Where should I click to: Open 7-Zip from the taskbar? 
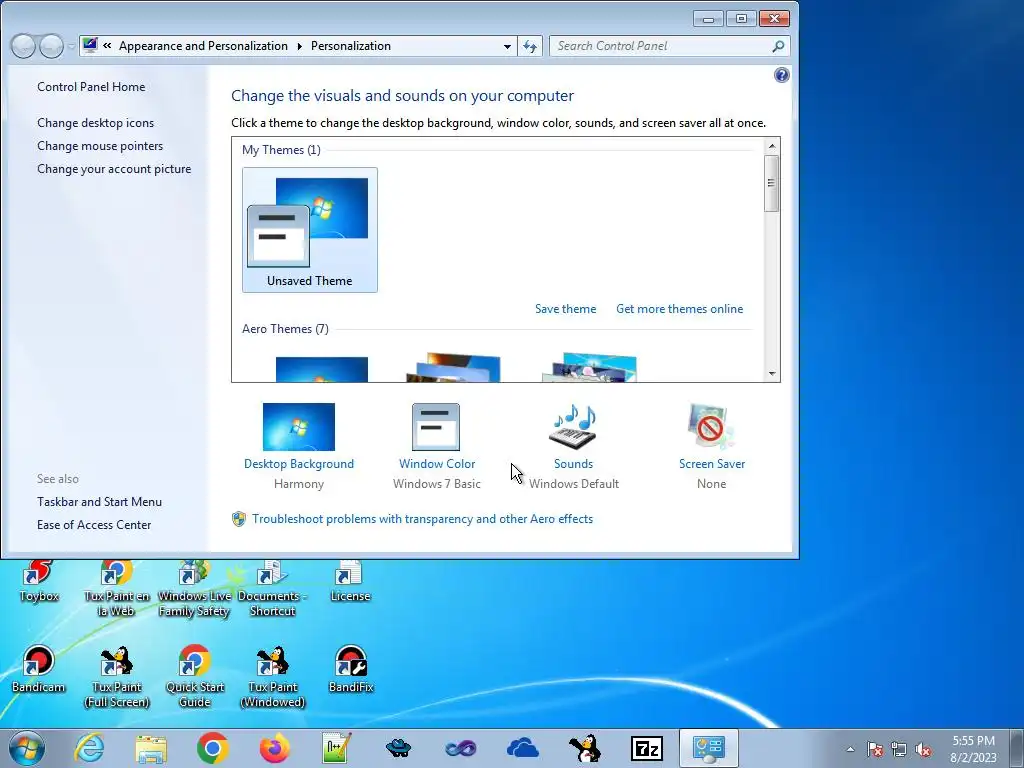click(647, 748)
